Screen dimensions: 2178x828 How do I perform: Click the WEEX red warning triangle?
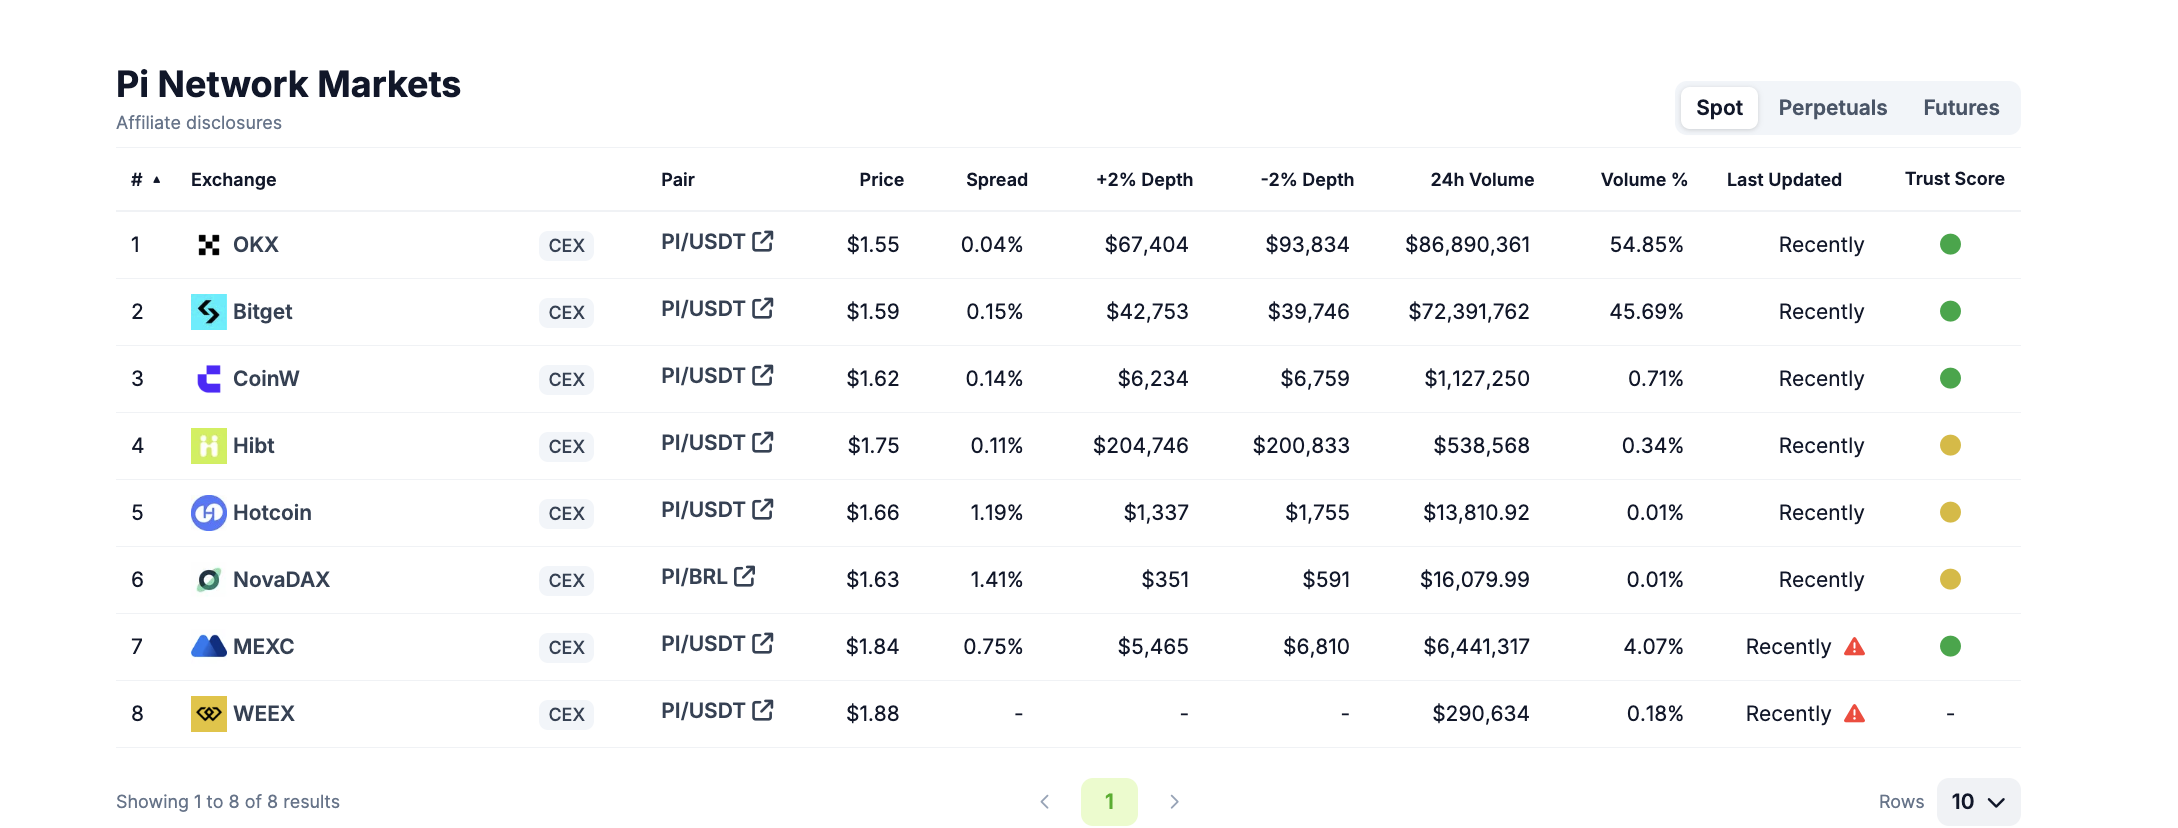point(1855,714)
